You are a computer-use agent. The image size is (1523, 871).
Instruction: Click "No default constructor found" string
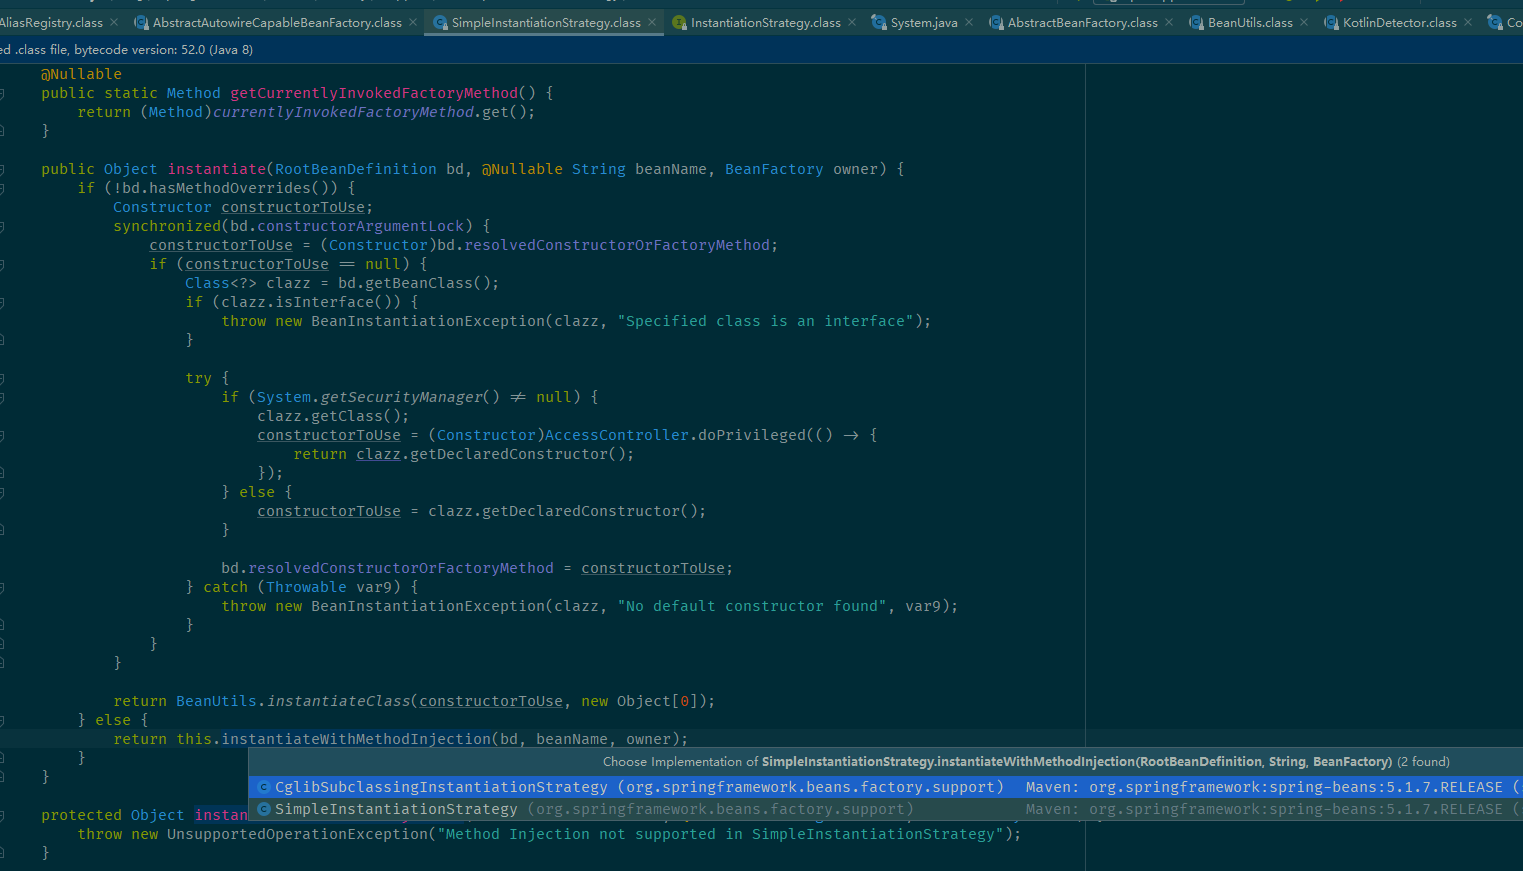[x=752, y=606]
